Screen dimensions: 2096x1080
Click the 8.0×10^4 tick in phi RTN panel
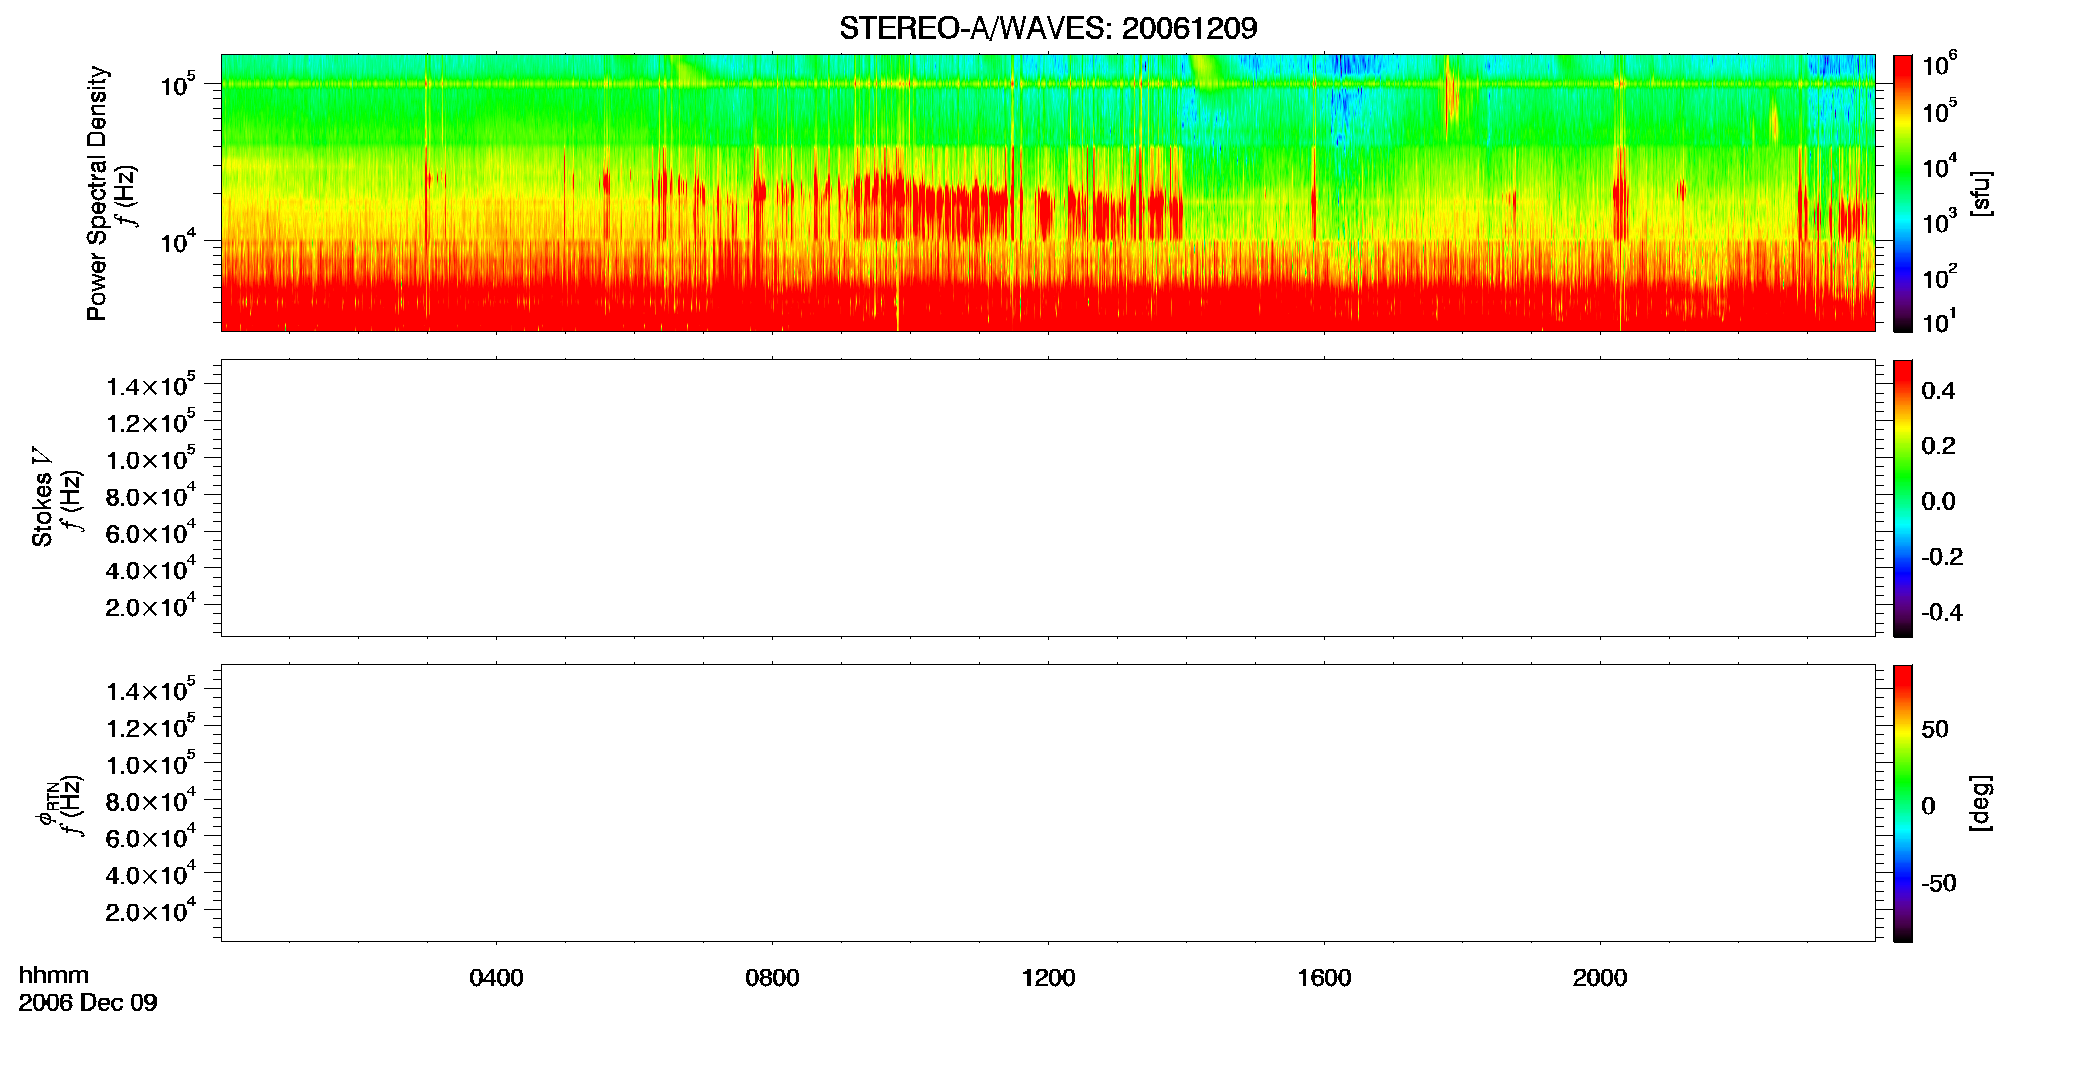click(x=151, y=800)
